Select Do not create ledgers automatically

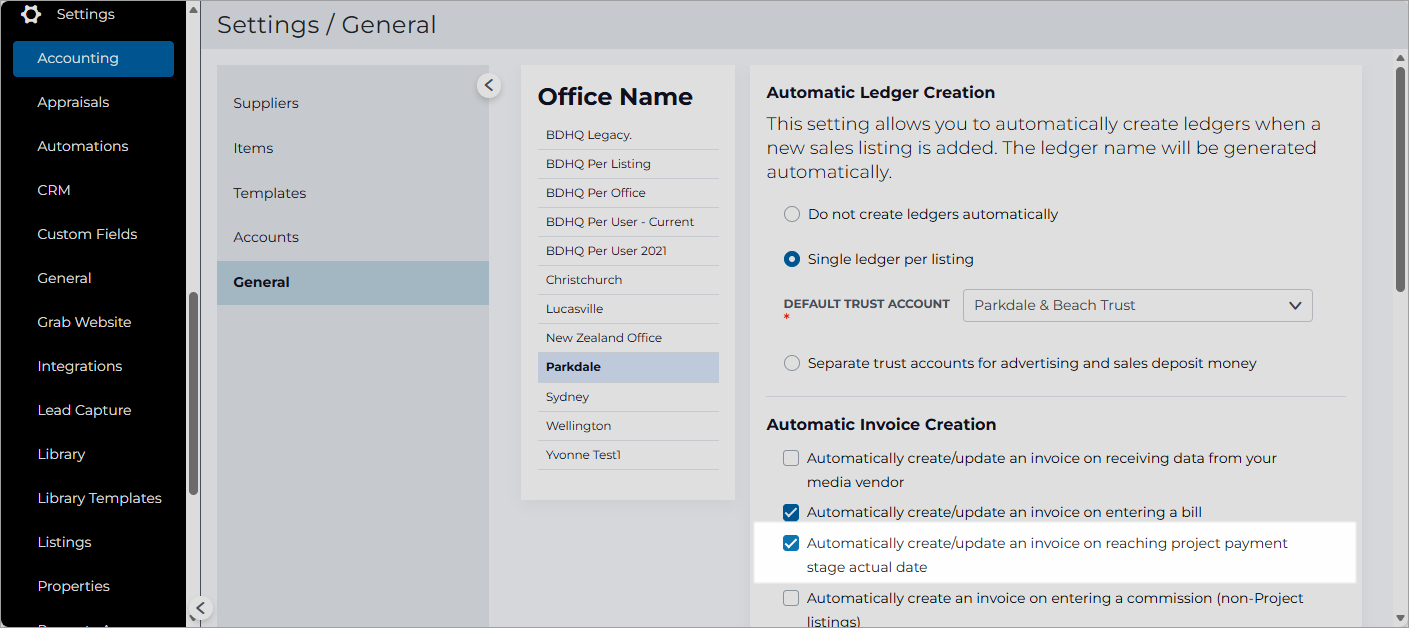coord(792,214)
